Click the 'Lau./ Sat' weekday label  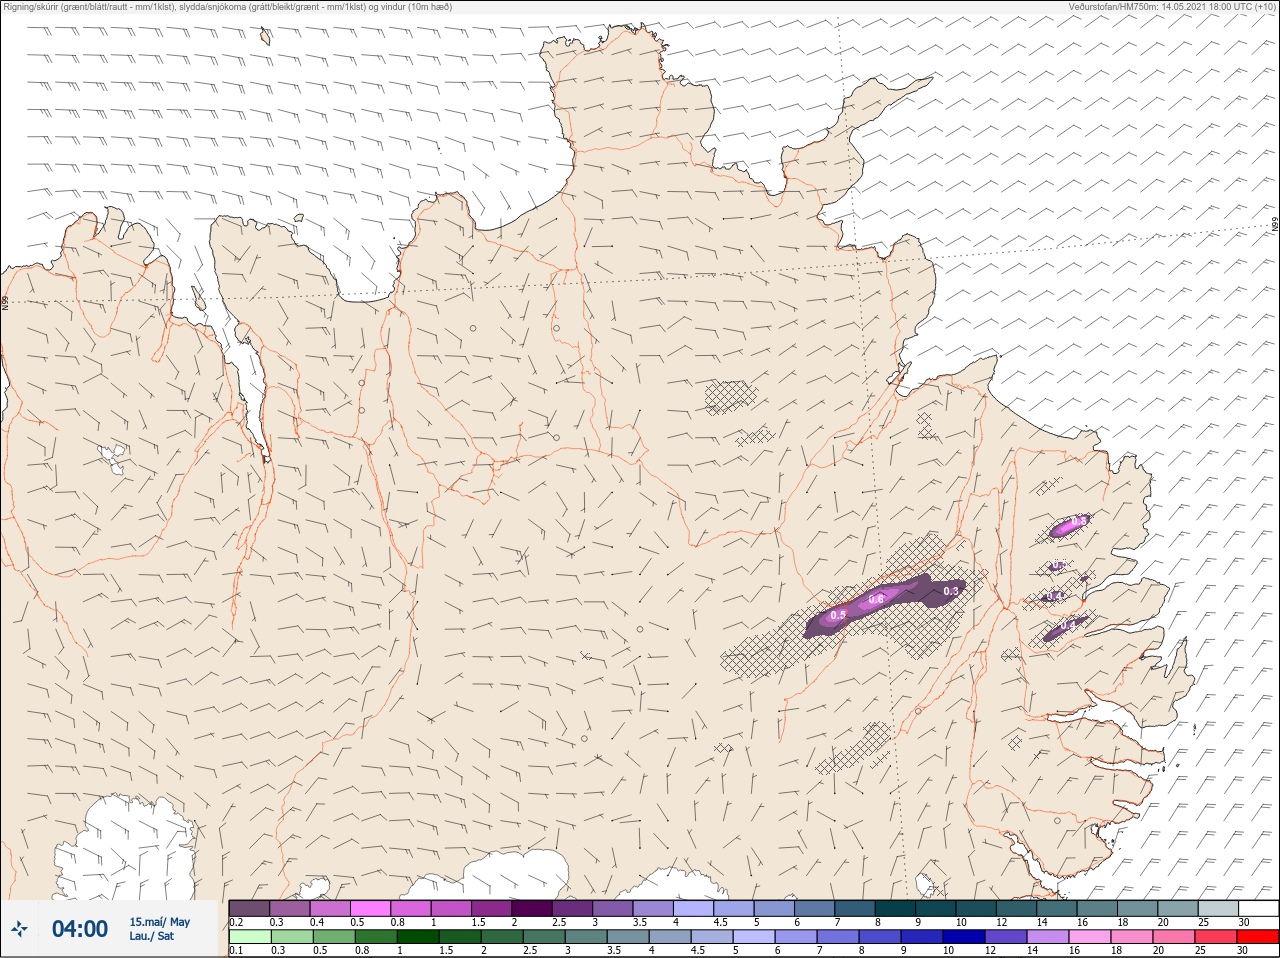click(152, 936)
